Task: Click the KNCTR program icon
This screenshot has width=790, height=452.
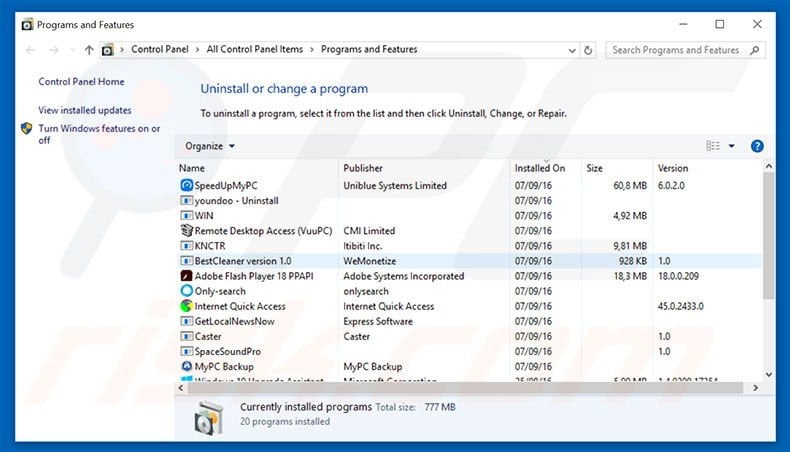Action: coord(186,246)
